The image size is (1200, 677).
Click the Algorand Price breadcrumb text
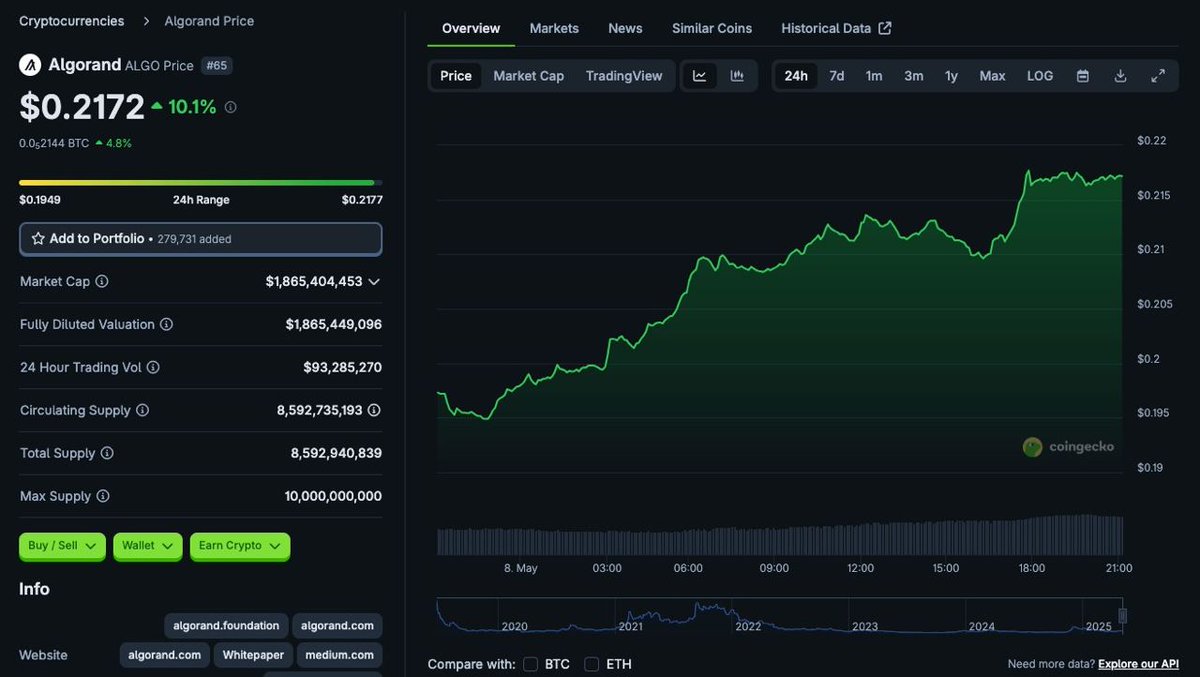pyautogui.click(x=209, y=21)
